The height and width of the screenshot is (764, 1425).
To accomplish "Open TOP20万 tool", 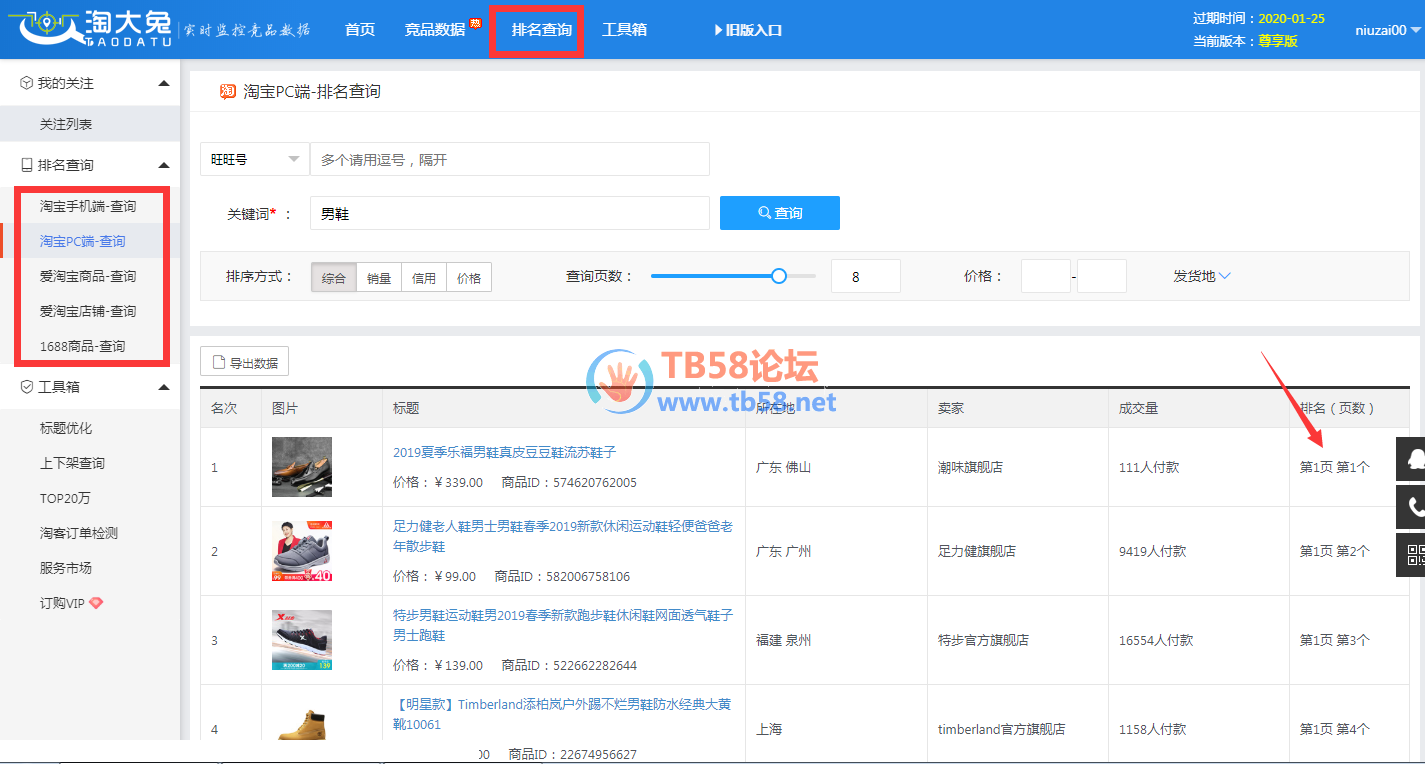I will click(65, 498).
